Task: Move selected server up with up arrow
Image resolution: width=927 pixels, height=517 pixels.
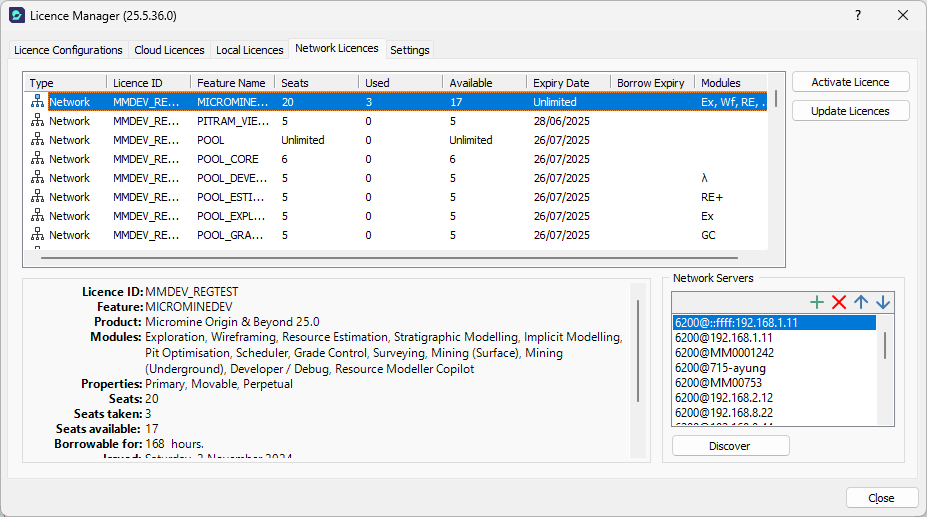Action: [x=861, y=302]
